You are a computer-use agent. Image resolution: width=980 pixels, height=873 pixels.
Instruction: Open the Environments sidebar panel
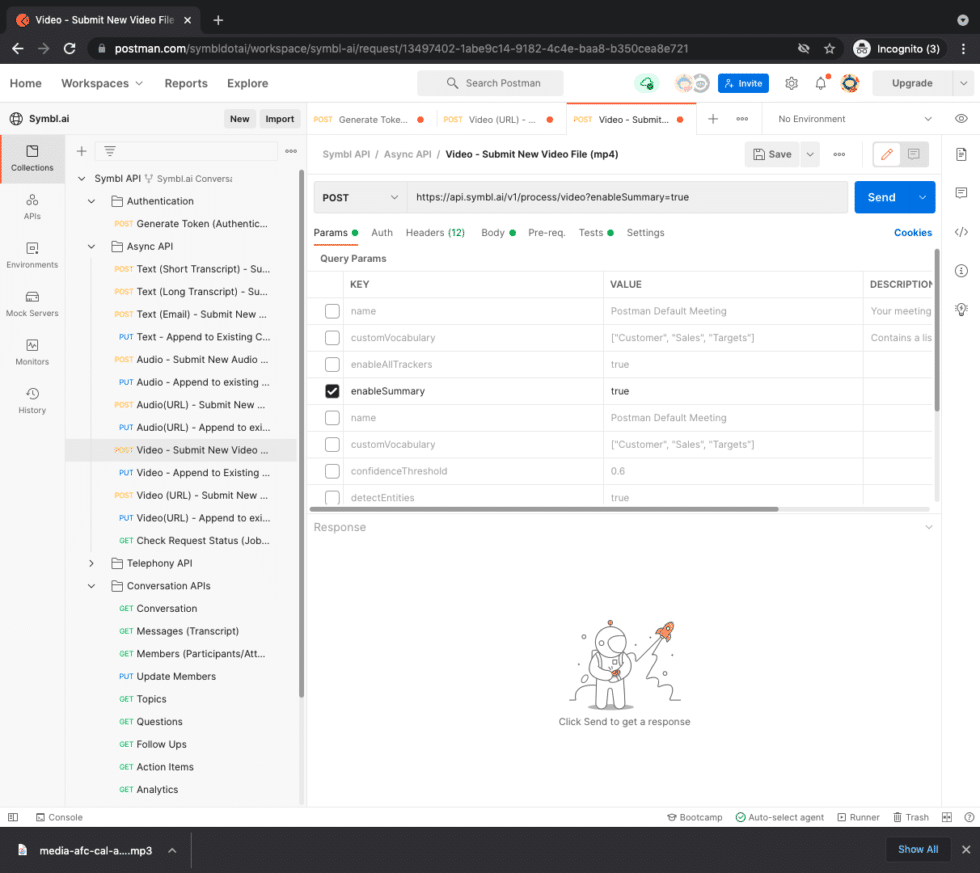point(32,255)
